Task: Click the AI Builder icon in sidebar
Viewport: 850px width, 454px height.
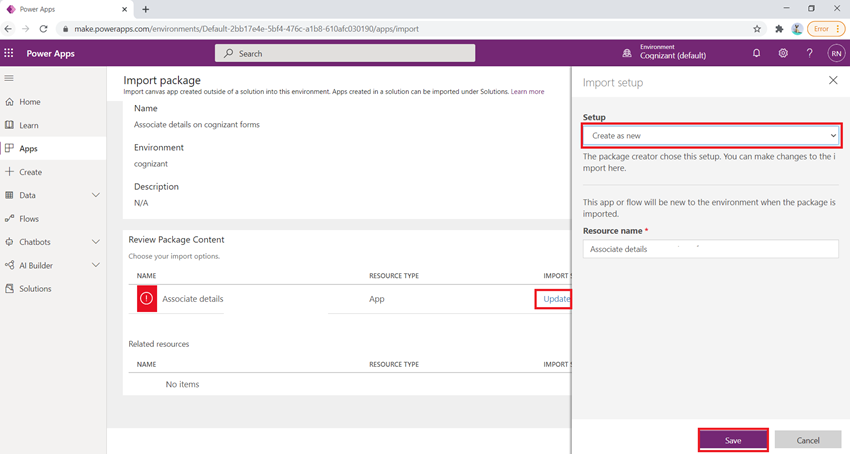Action: coord(9,265)
